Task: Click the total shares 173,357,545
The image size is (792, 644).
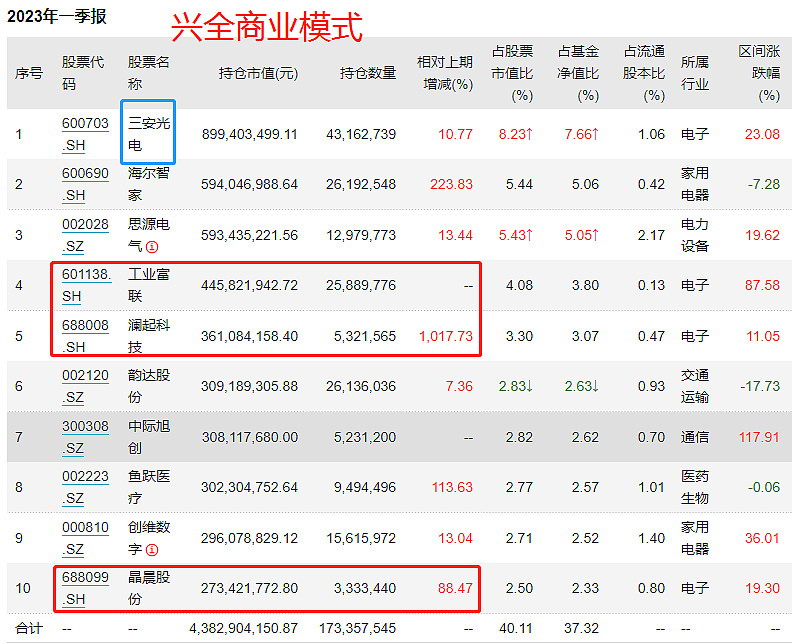Action: pyautogui.click(x=358, y=628)
